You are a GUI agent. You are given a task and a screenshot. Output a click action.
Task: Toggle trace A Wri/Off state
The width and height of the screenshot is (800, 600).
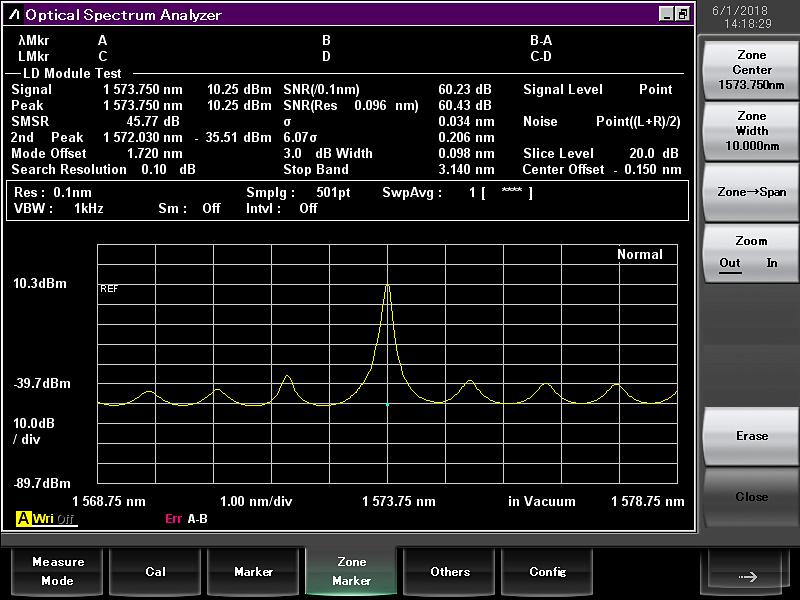(54, 518)
